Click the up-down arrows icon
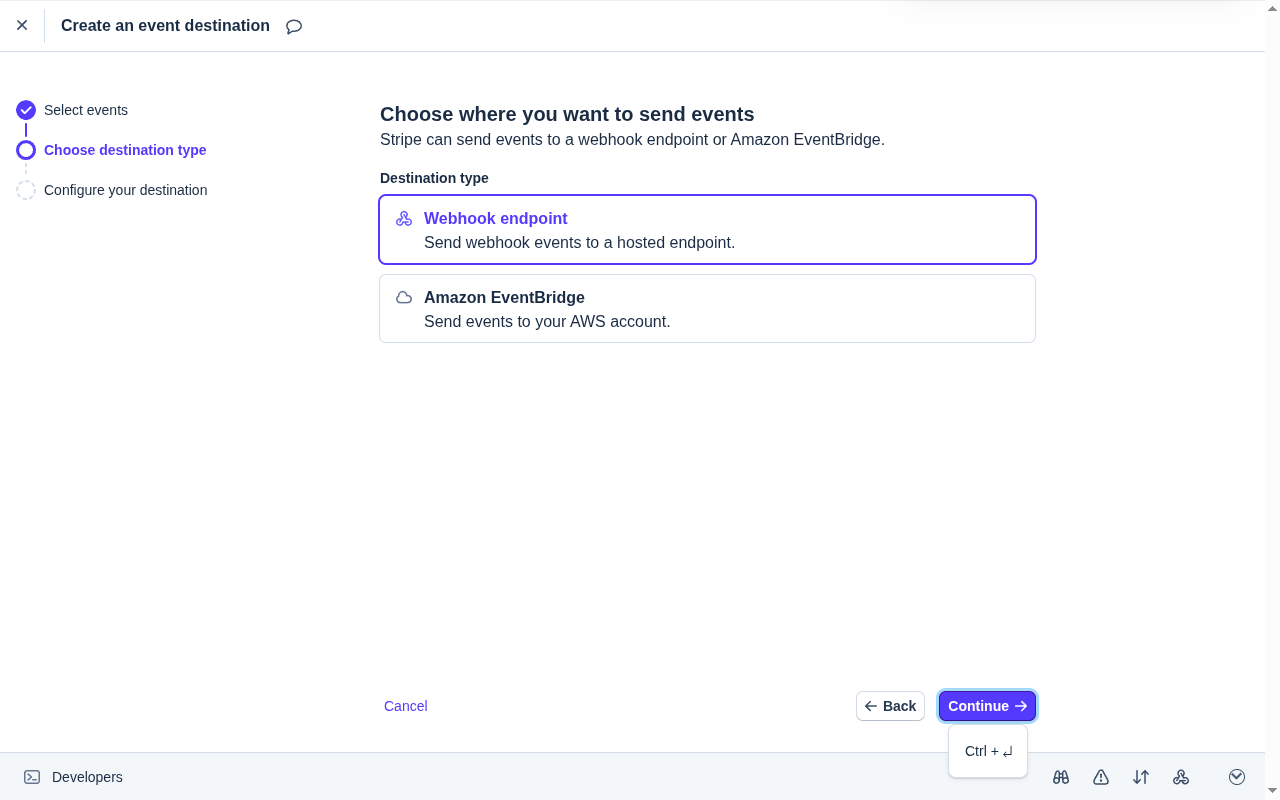This screenshot has height=800, width=1280. 1141,777
